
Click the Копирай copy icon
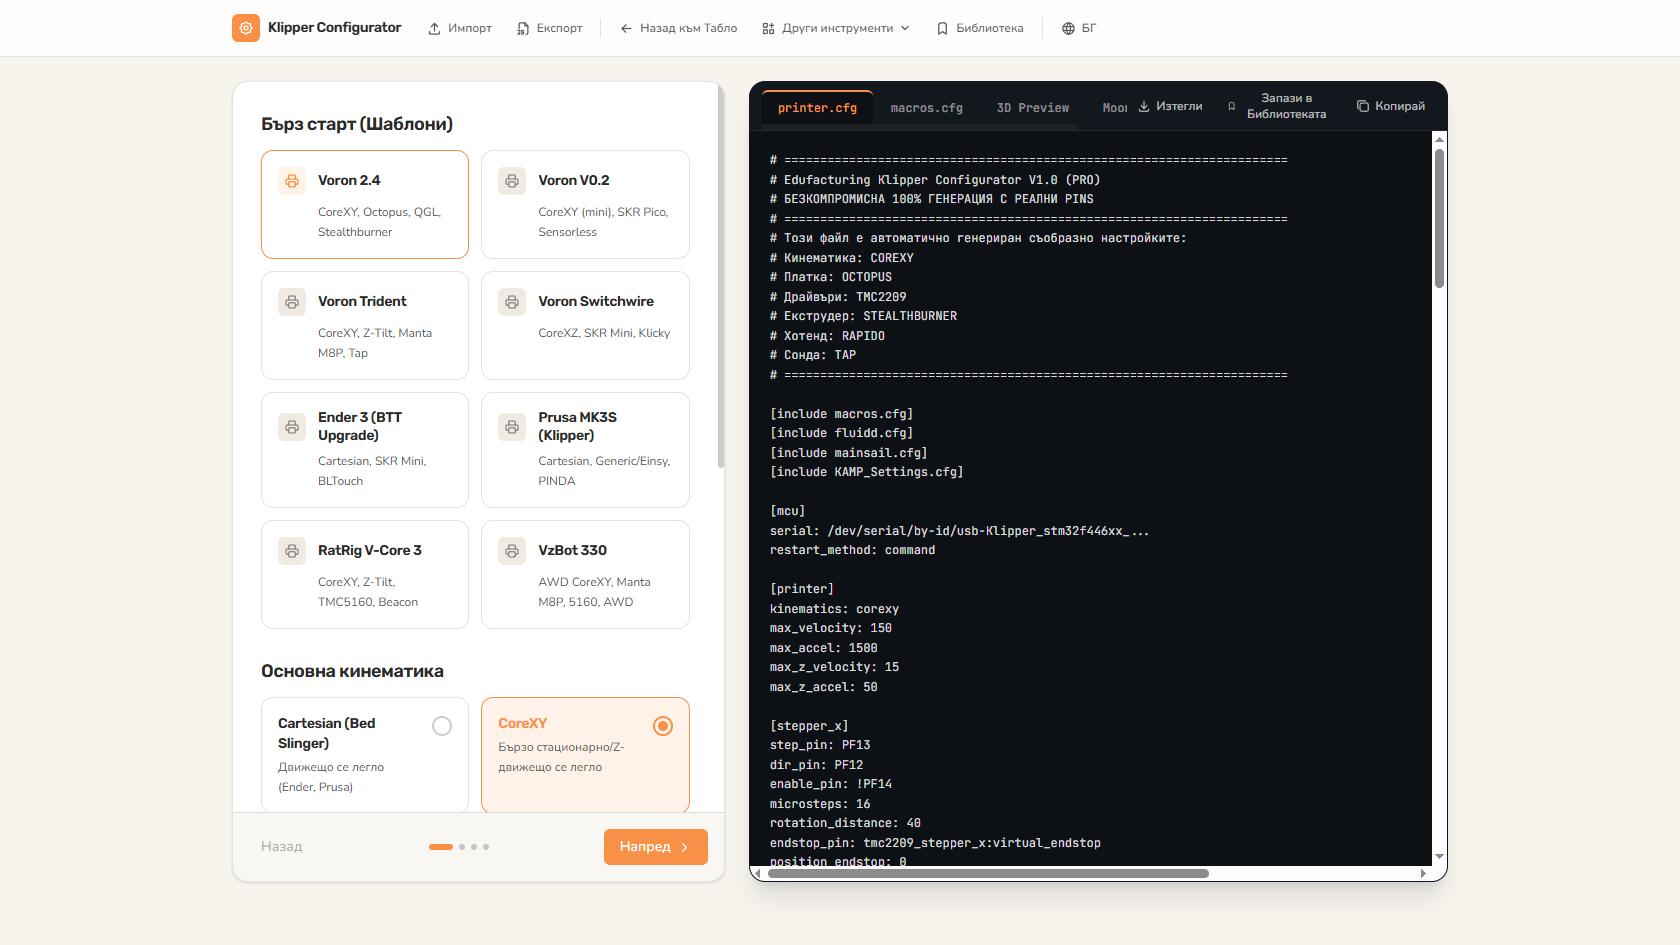[x=1362, y=106]
